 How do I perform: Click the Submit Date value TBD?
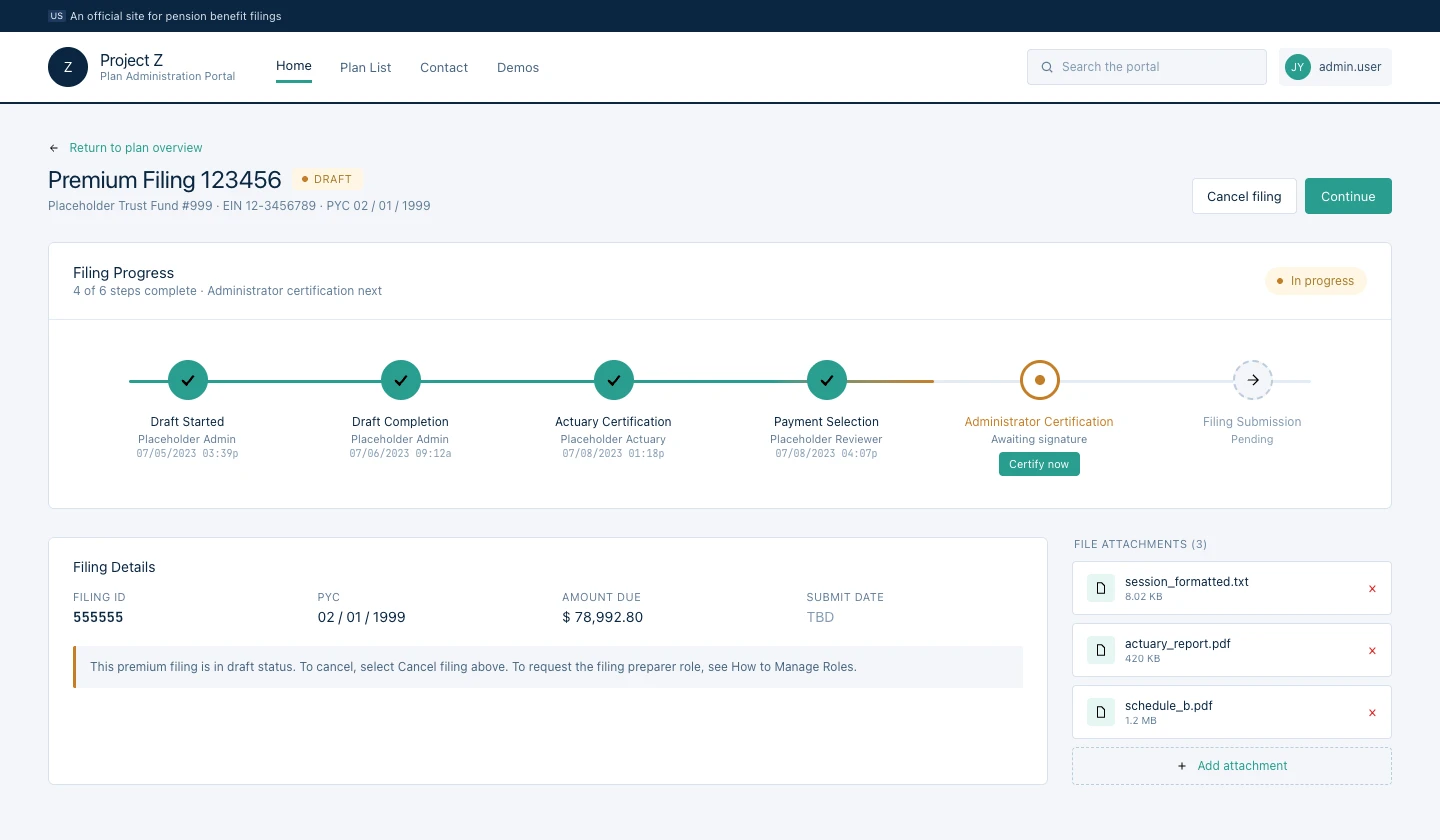click(820, 617)
